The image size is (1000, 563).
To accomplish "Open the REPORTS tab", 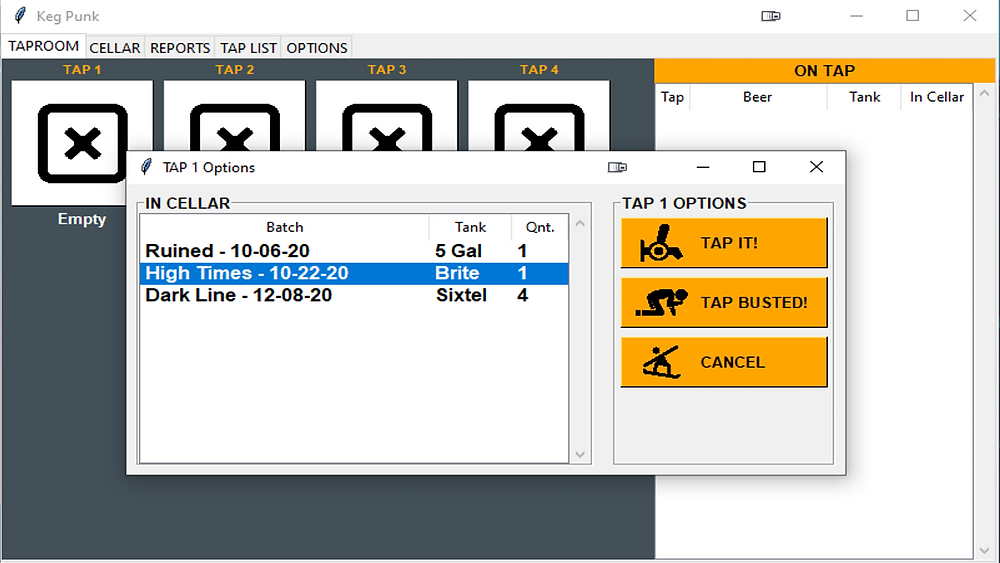I will point(180,48).
